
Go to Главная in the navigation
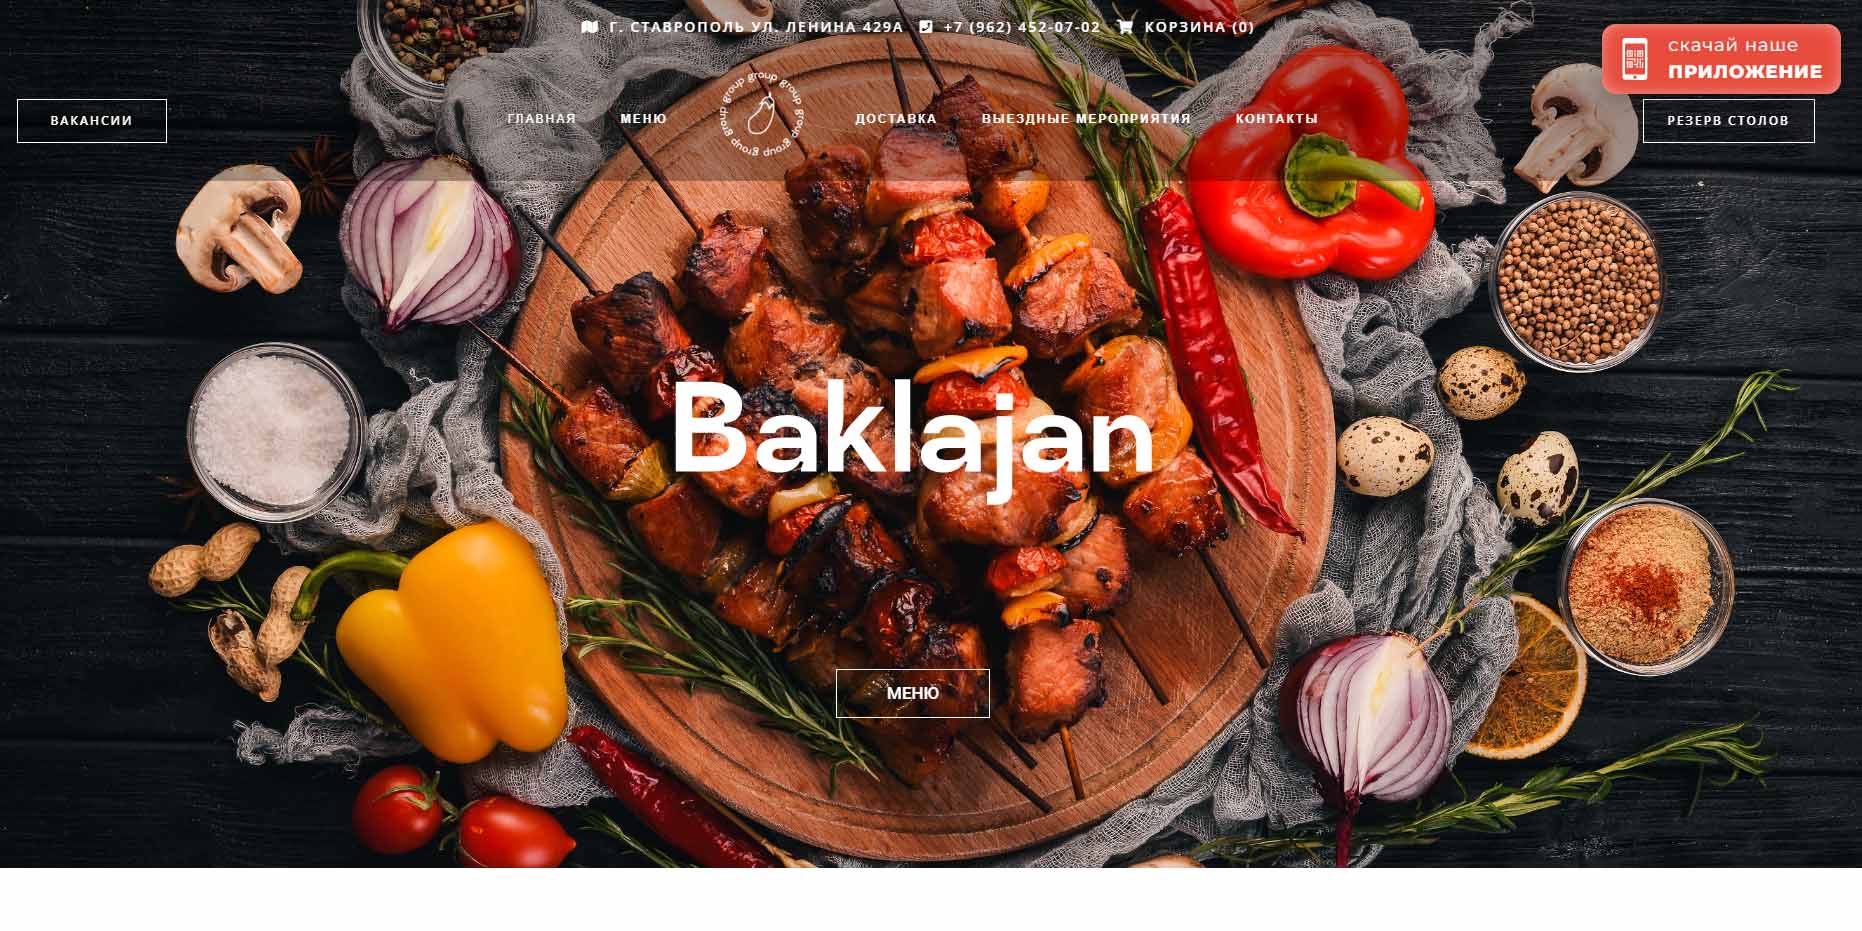[x=541, y=119]
